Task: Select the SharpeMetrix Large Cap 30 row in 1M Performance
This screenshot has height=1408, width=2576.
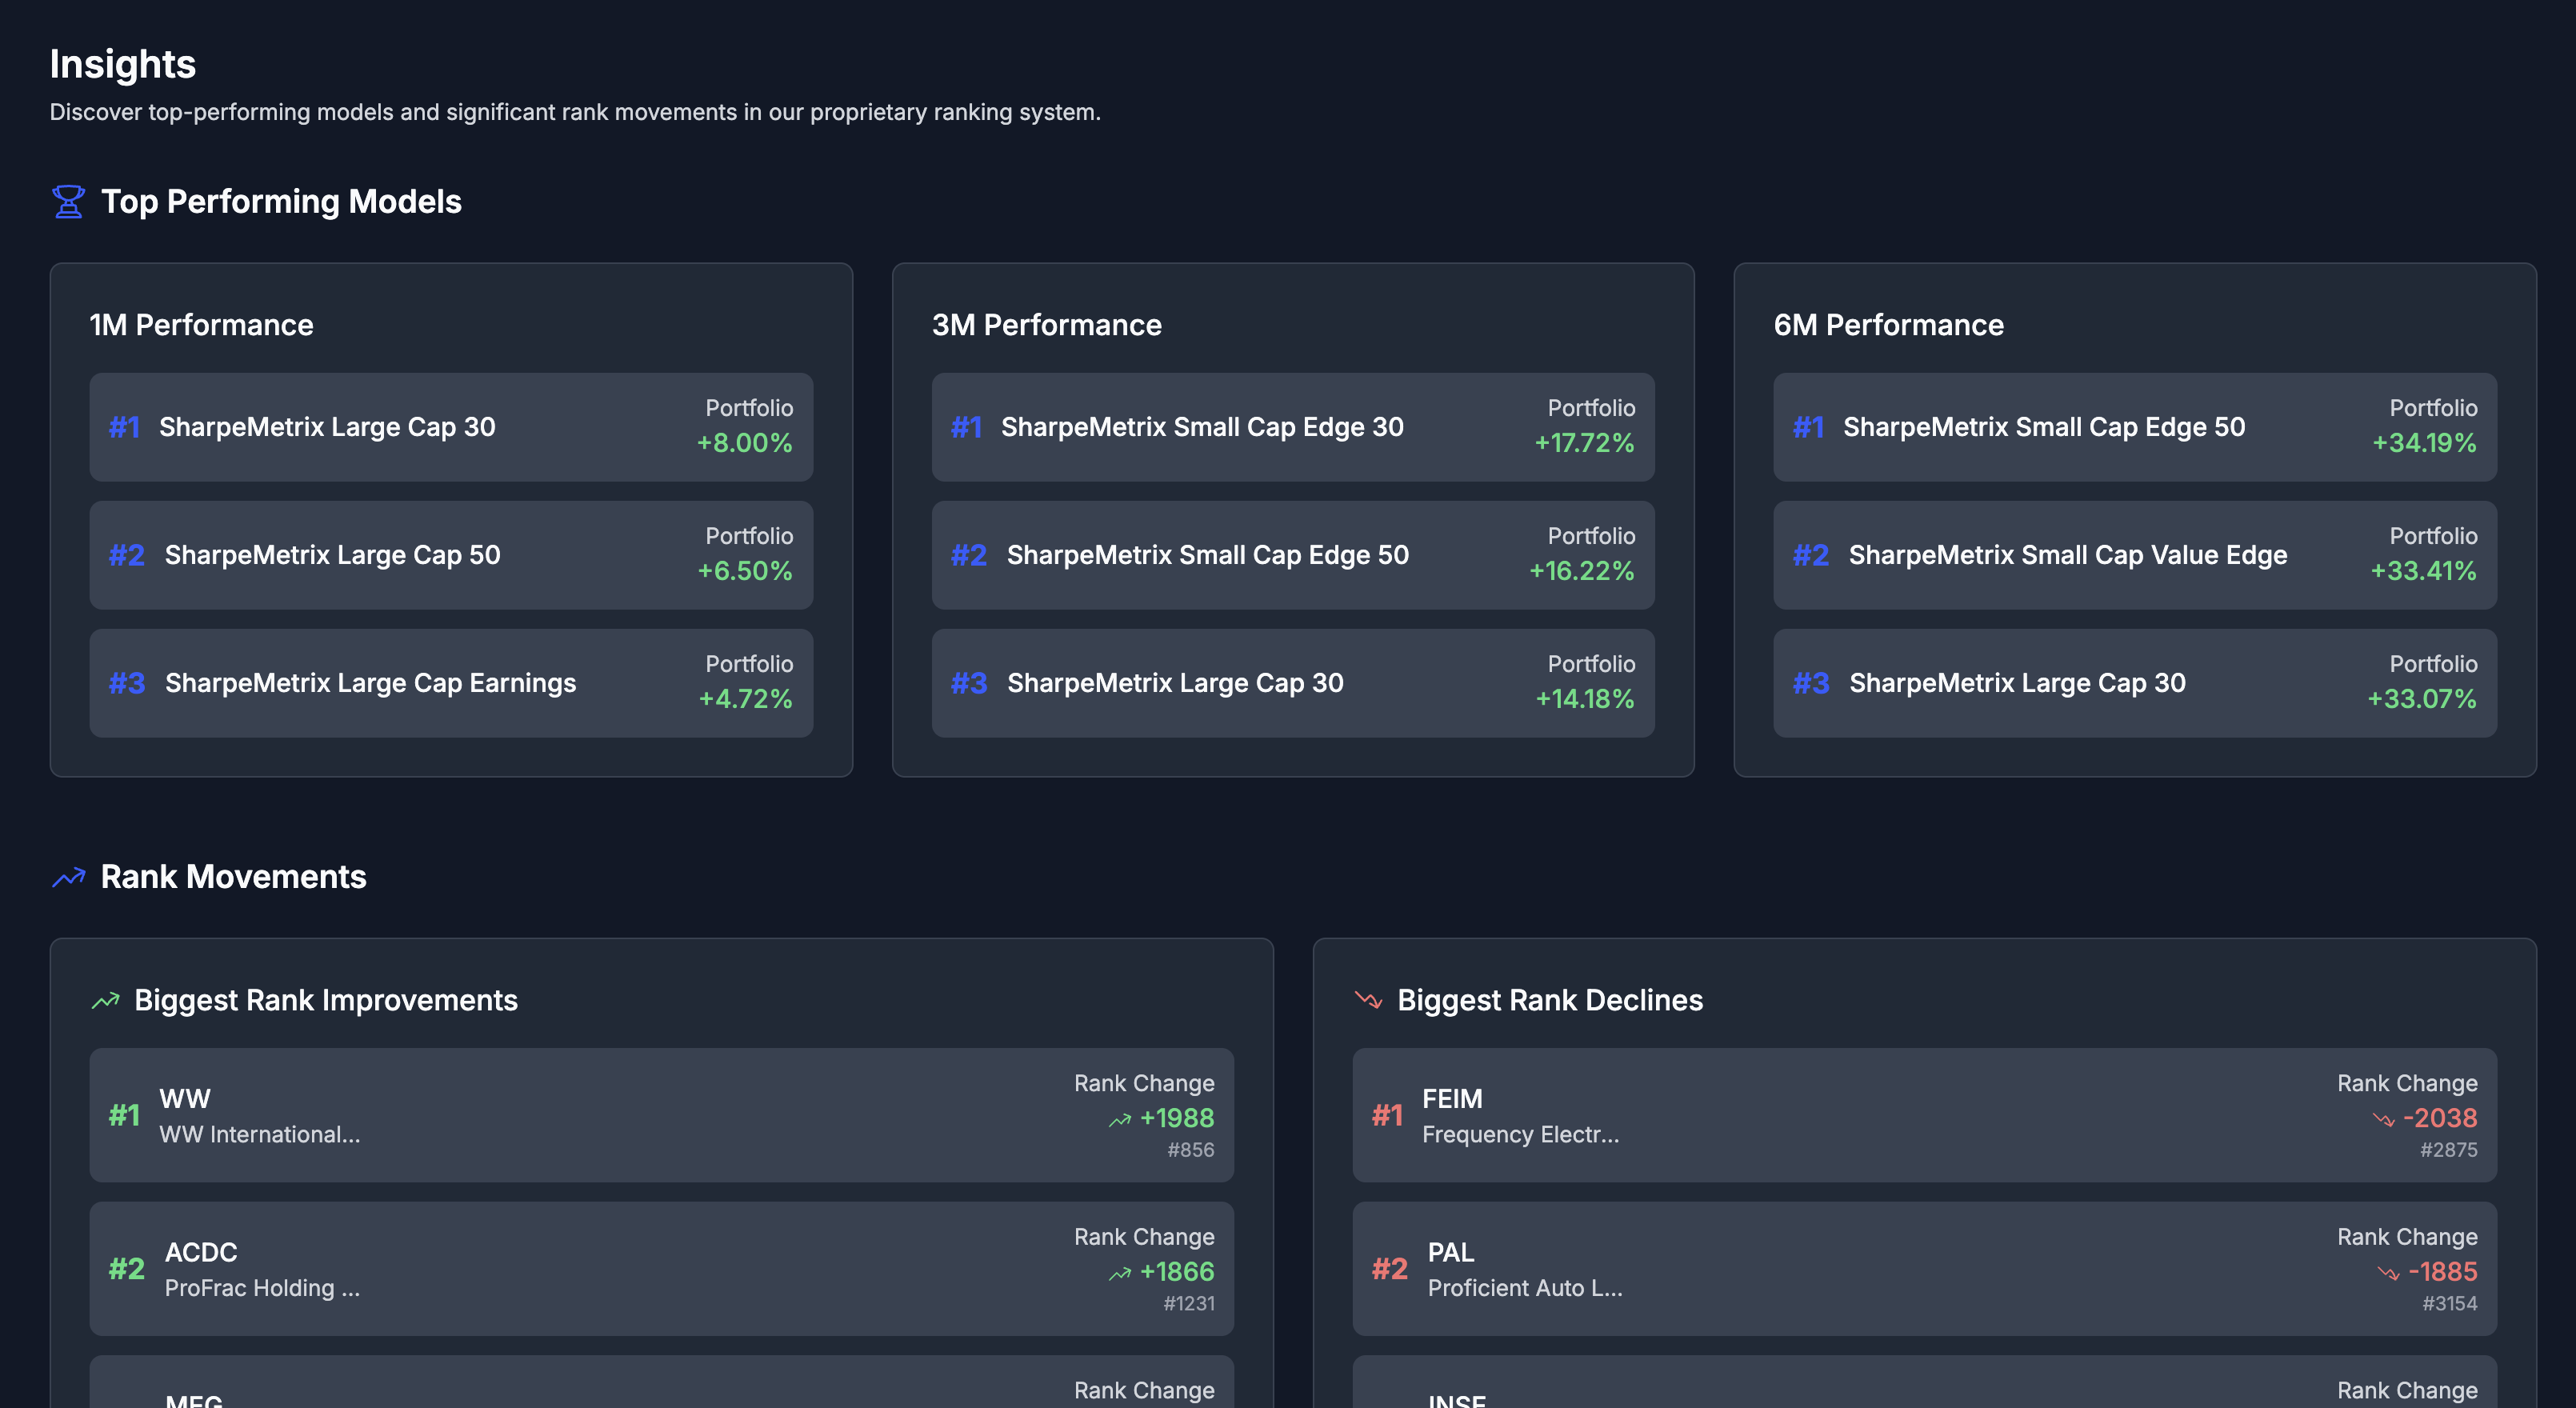Action: pos(451,427)
